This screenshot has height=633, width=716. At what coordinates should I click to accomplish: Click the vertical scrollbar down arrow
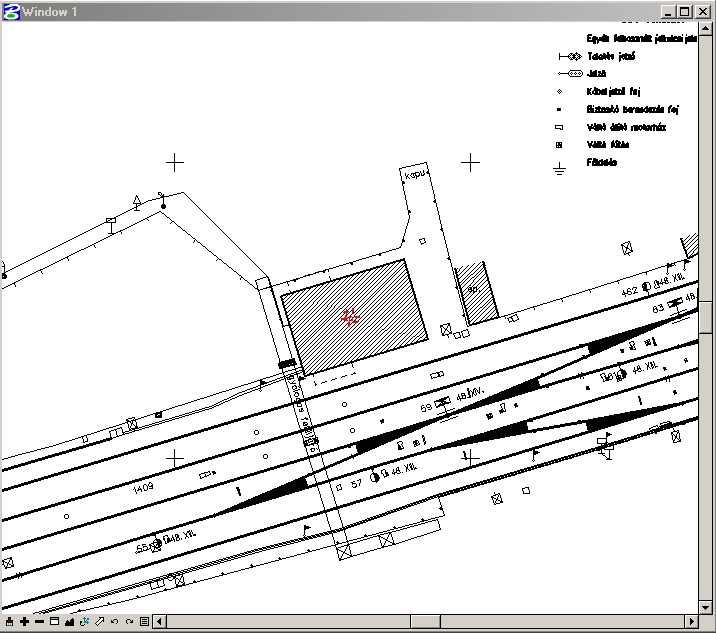pos(706,606)
